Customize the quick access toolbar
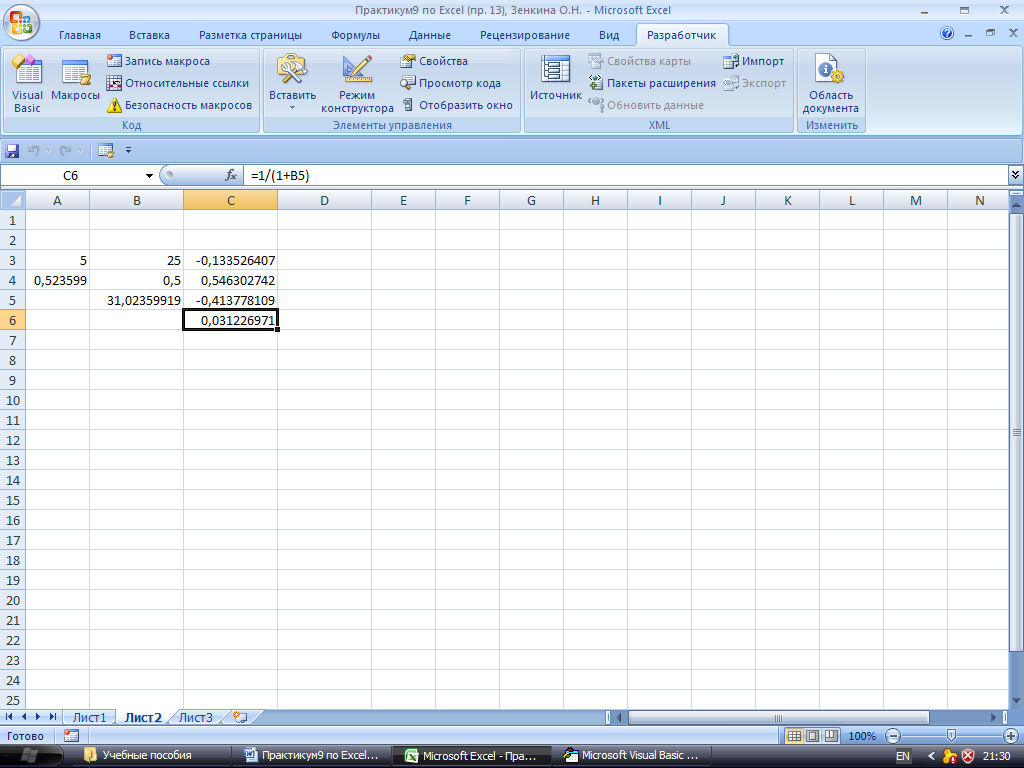 [128, 150]
